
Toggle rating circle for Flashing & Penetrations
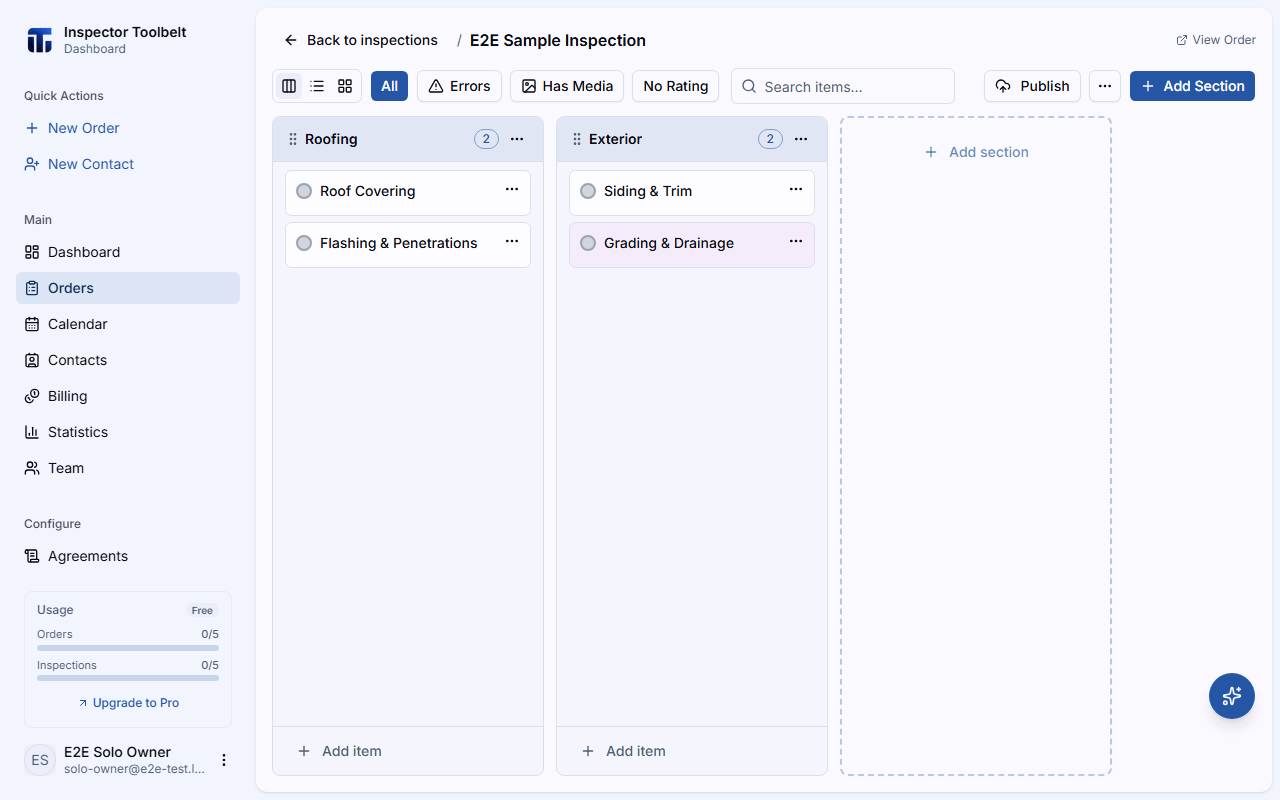[304, 243]
